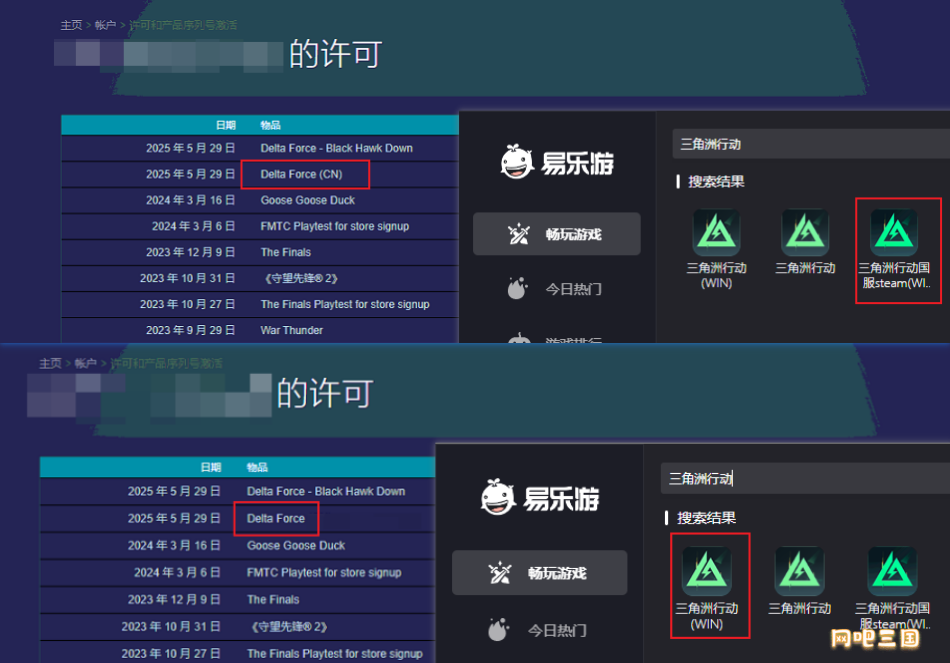Viewport: 950px width, 663px height.
Task: Click 日期 column header in lower license table
Action: 210,467
